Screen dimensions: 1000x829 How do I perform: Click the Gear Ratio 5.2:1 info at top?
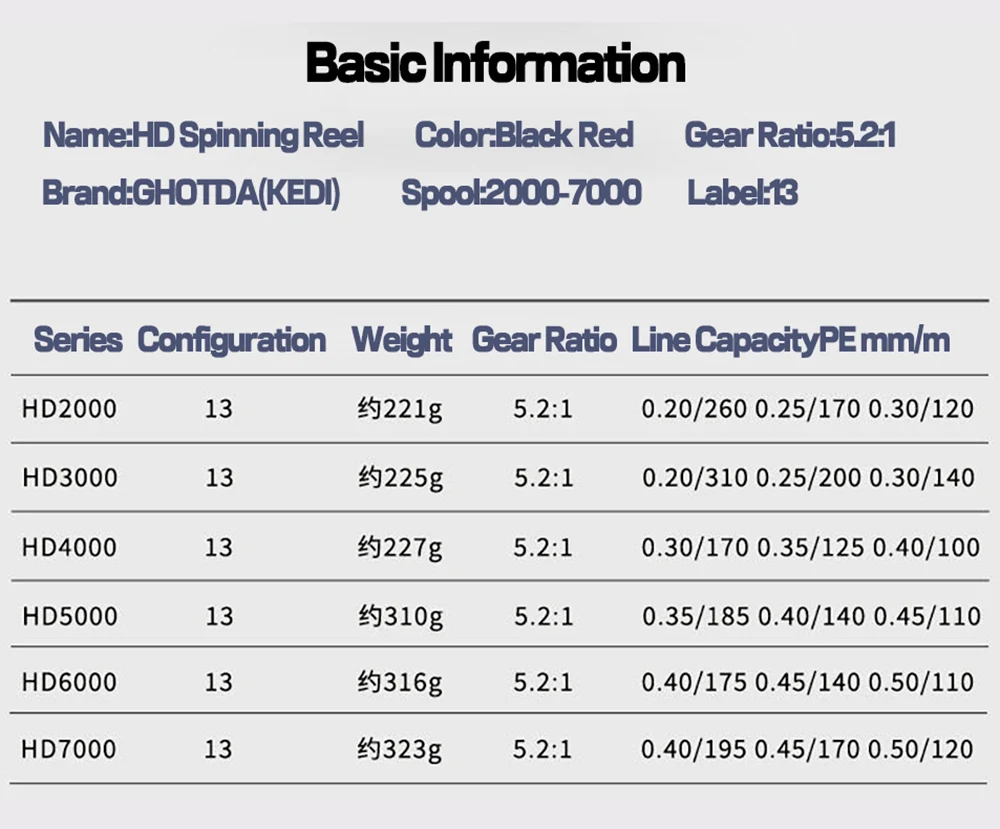pyautogui.click(x=789, y=135)
